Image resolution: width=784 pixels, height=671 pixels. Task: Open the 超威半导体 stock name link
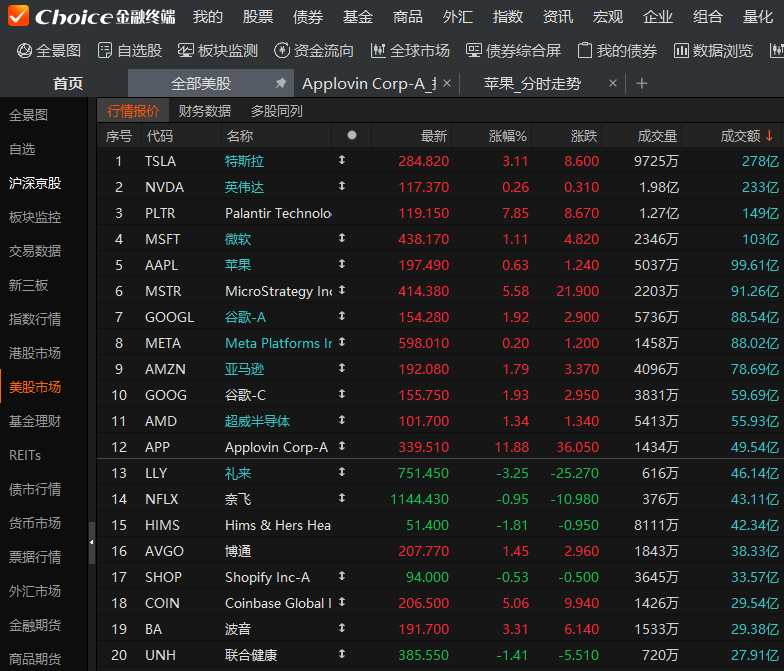pyautogui.click(x=257, y=421)
